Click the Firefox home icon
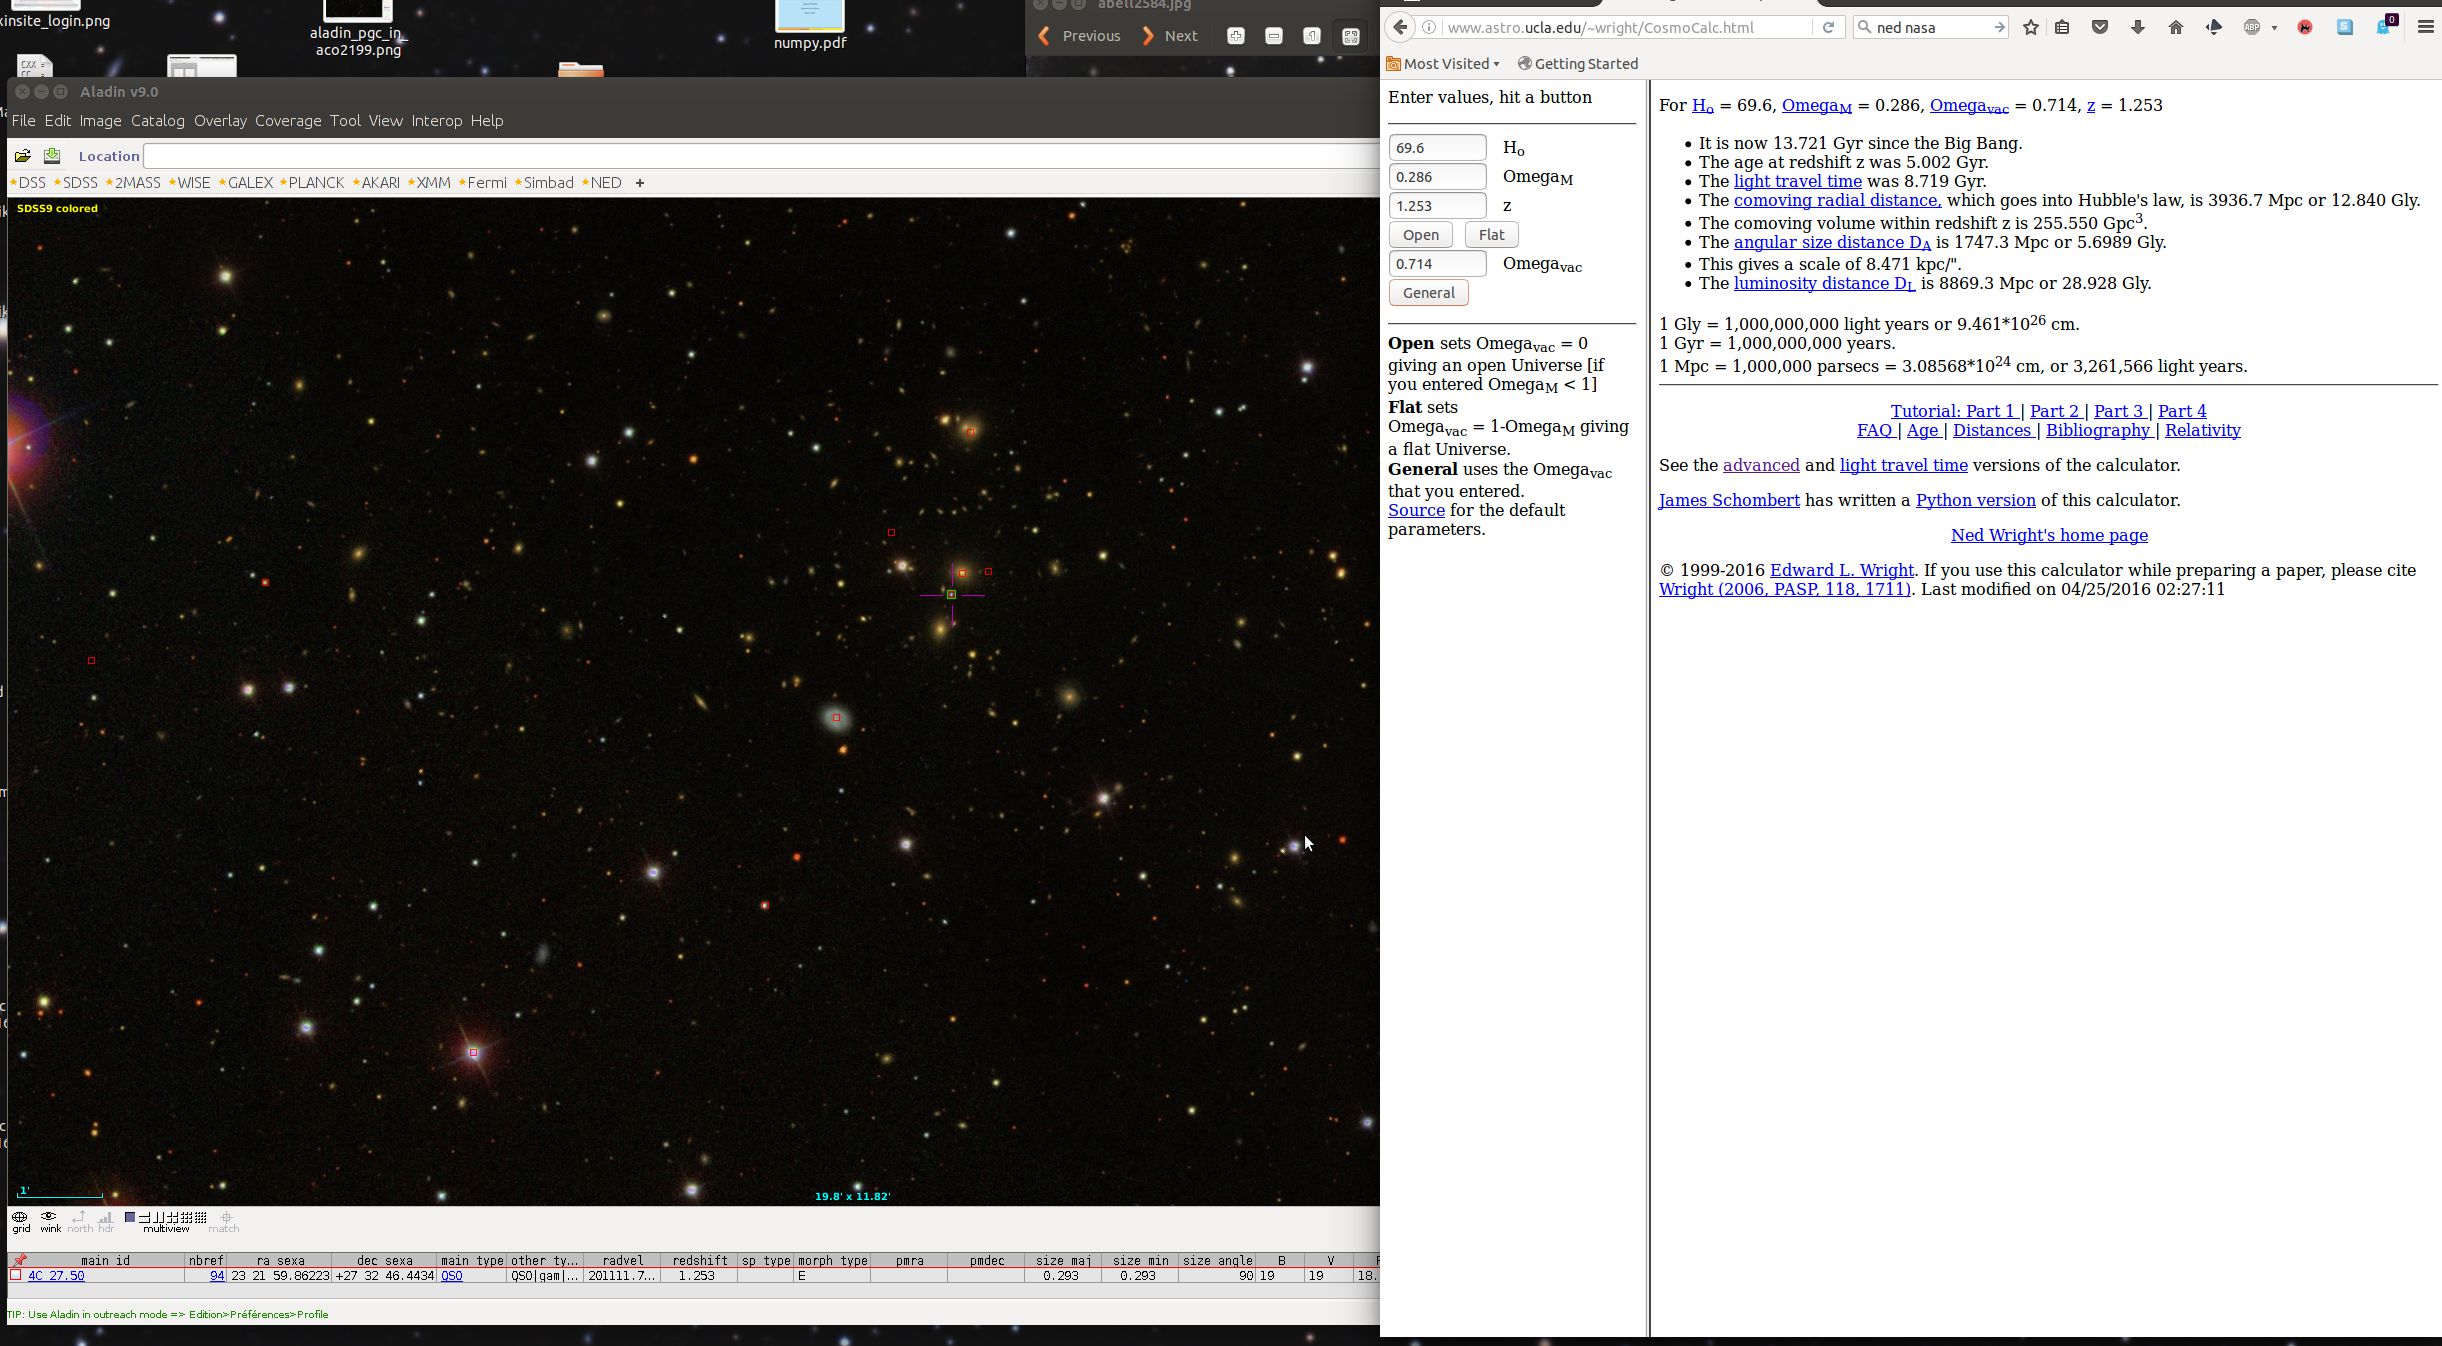This screenshot has height=1346, width=2442. 2176,27
